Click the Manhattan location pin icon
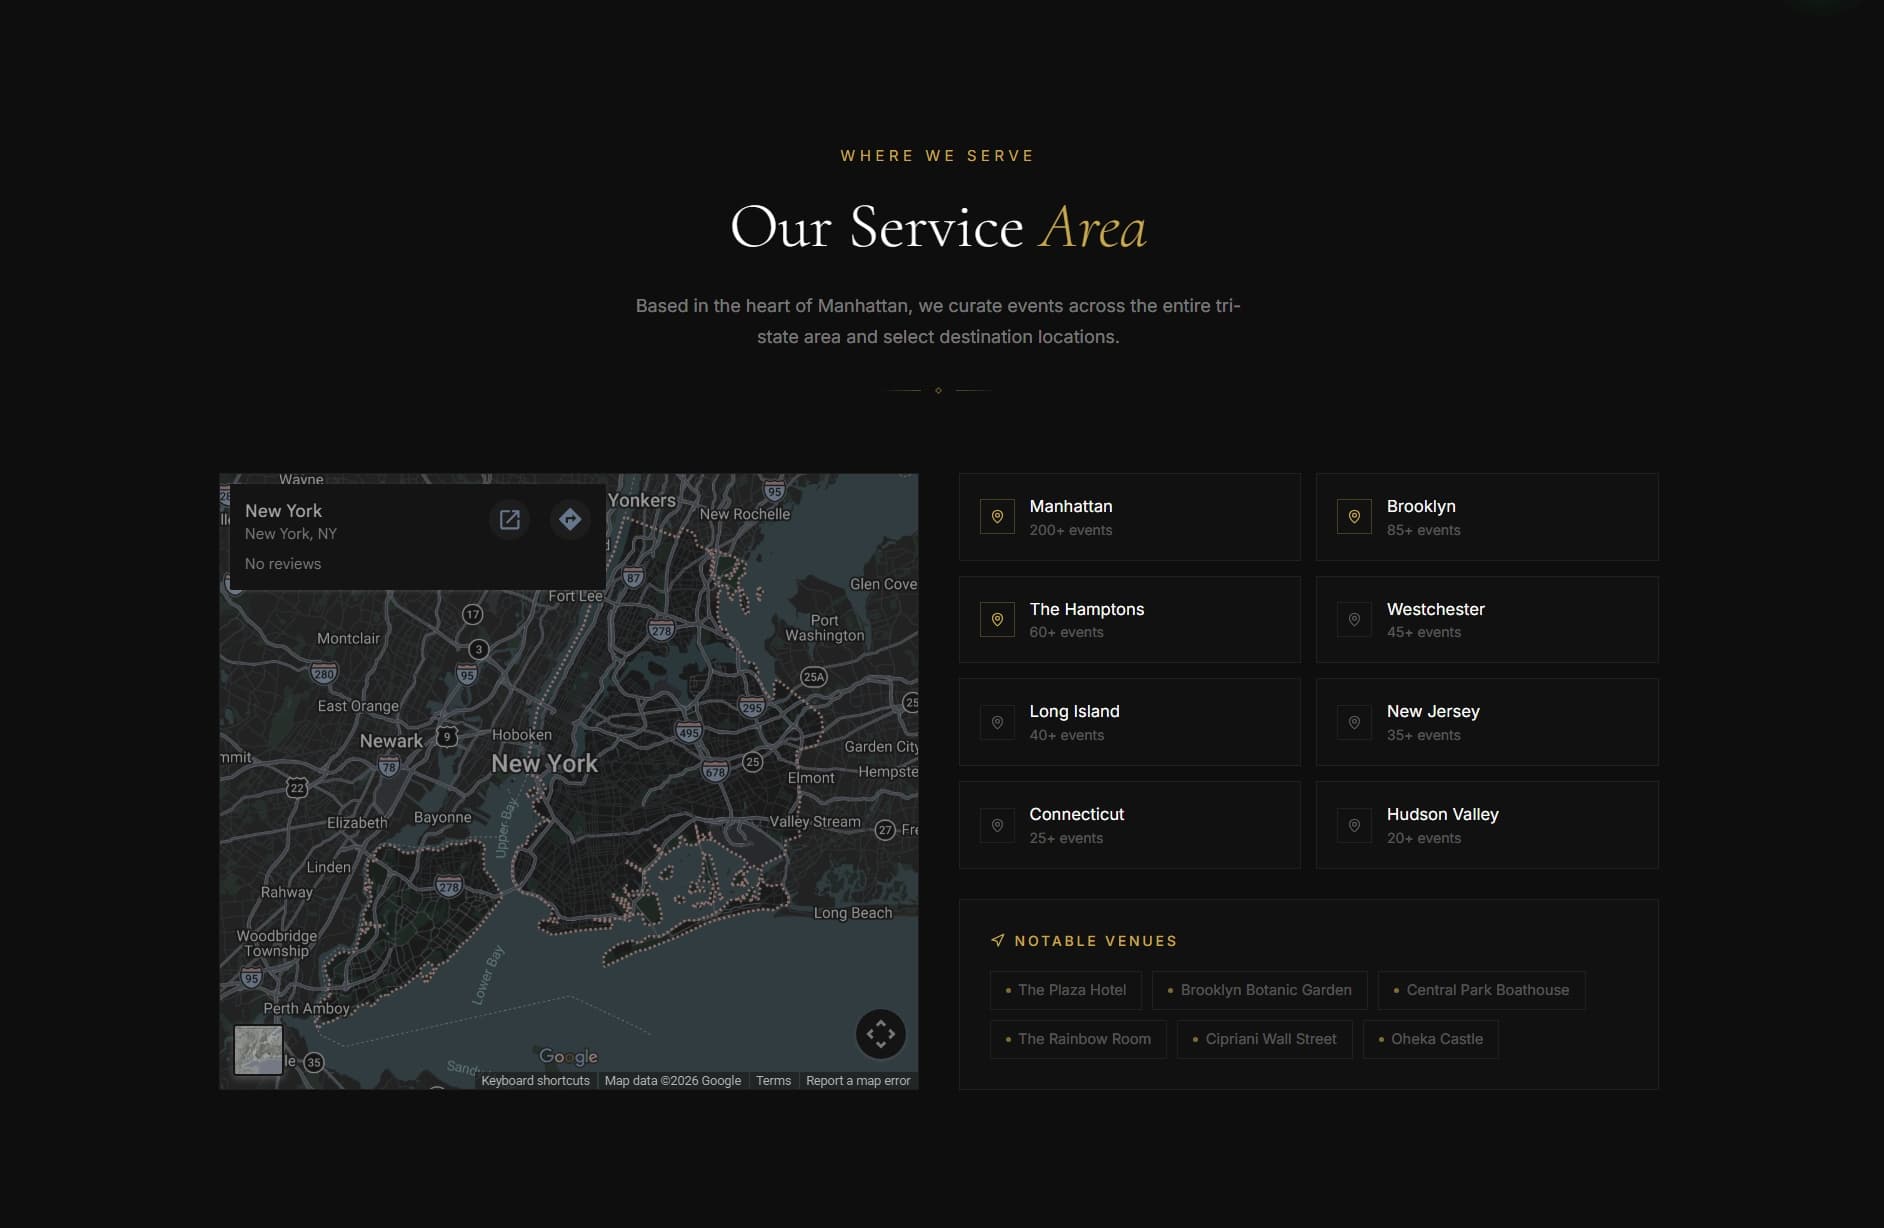The height and width of the screenshot is (1228, 1884). coord(997,517)
